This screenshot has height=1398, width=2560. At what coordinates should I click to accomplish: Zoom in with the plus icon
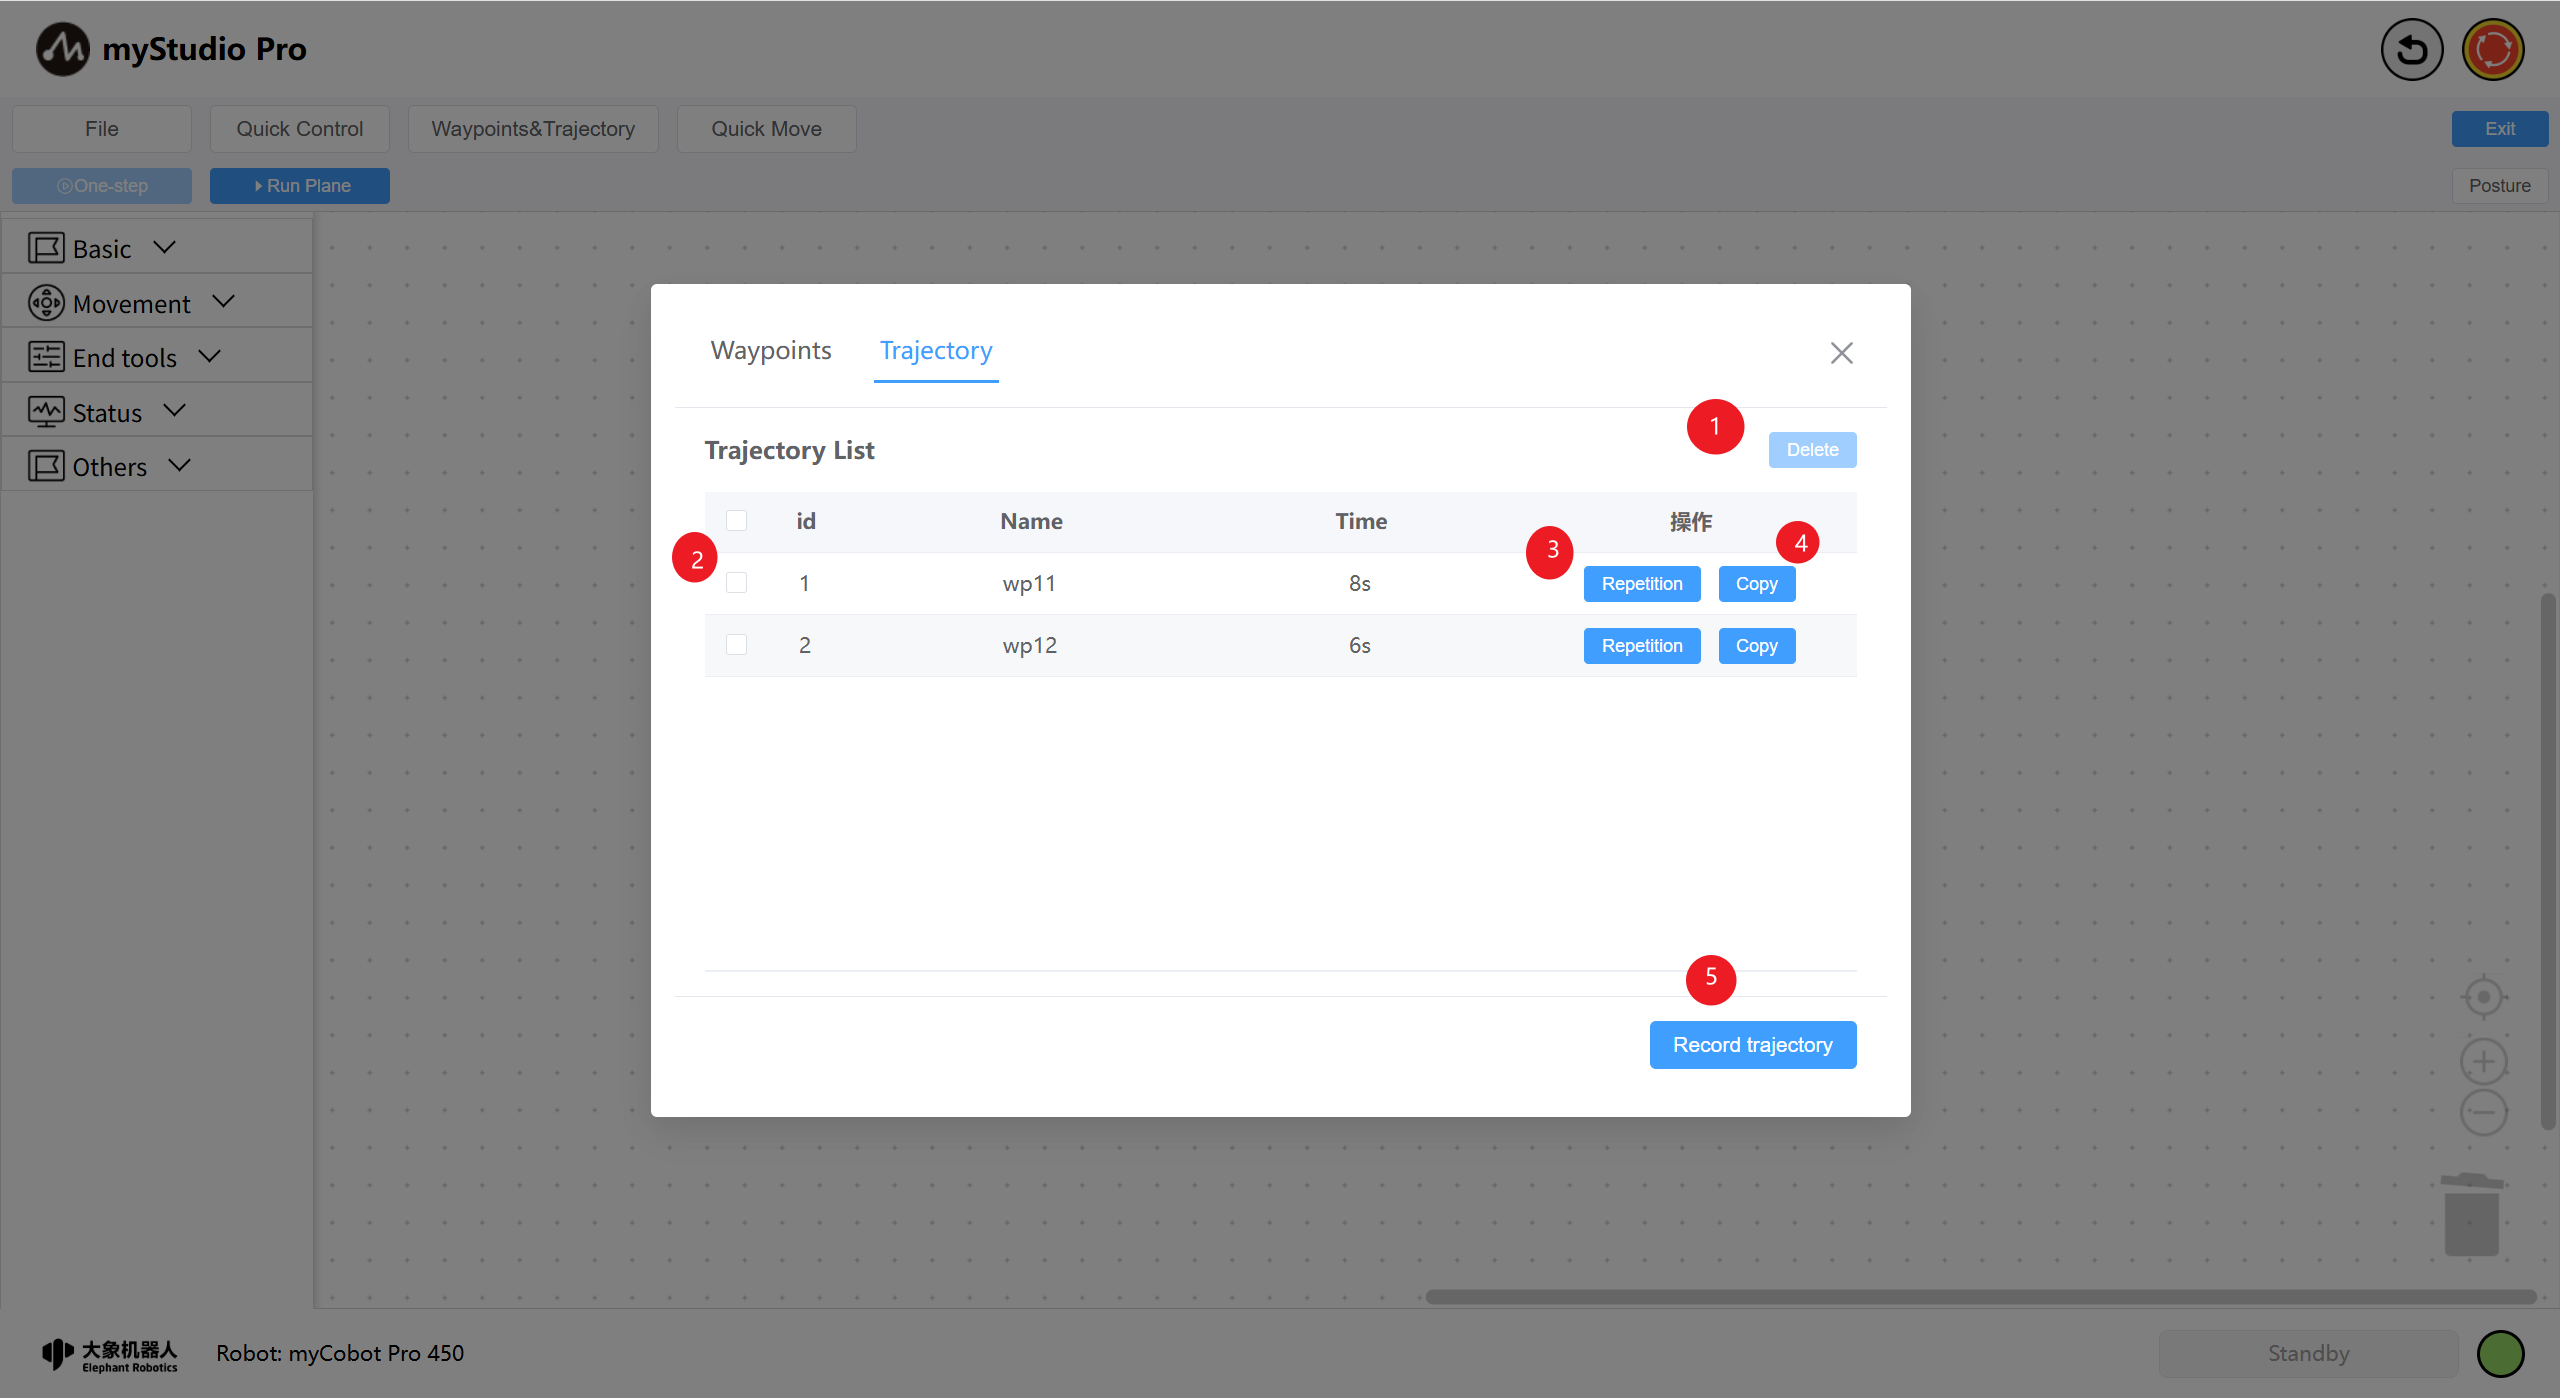(2483, 1061)
